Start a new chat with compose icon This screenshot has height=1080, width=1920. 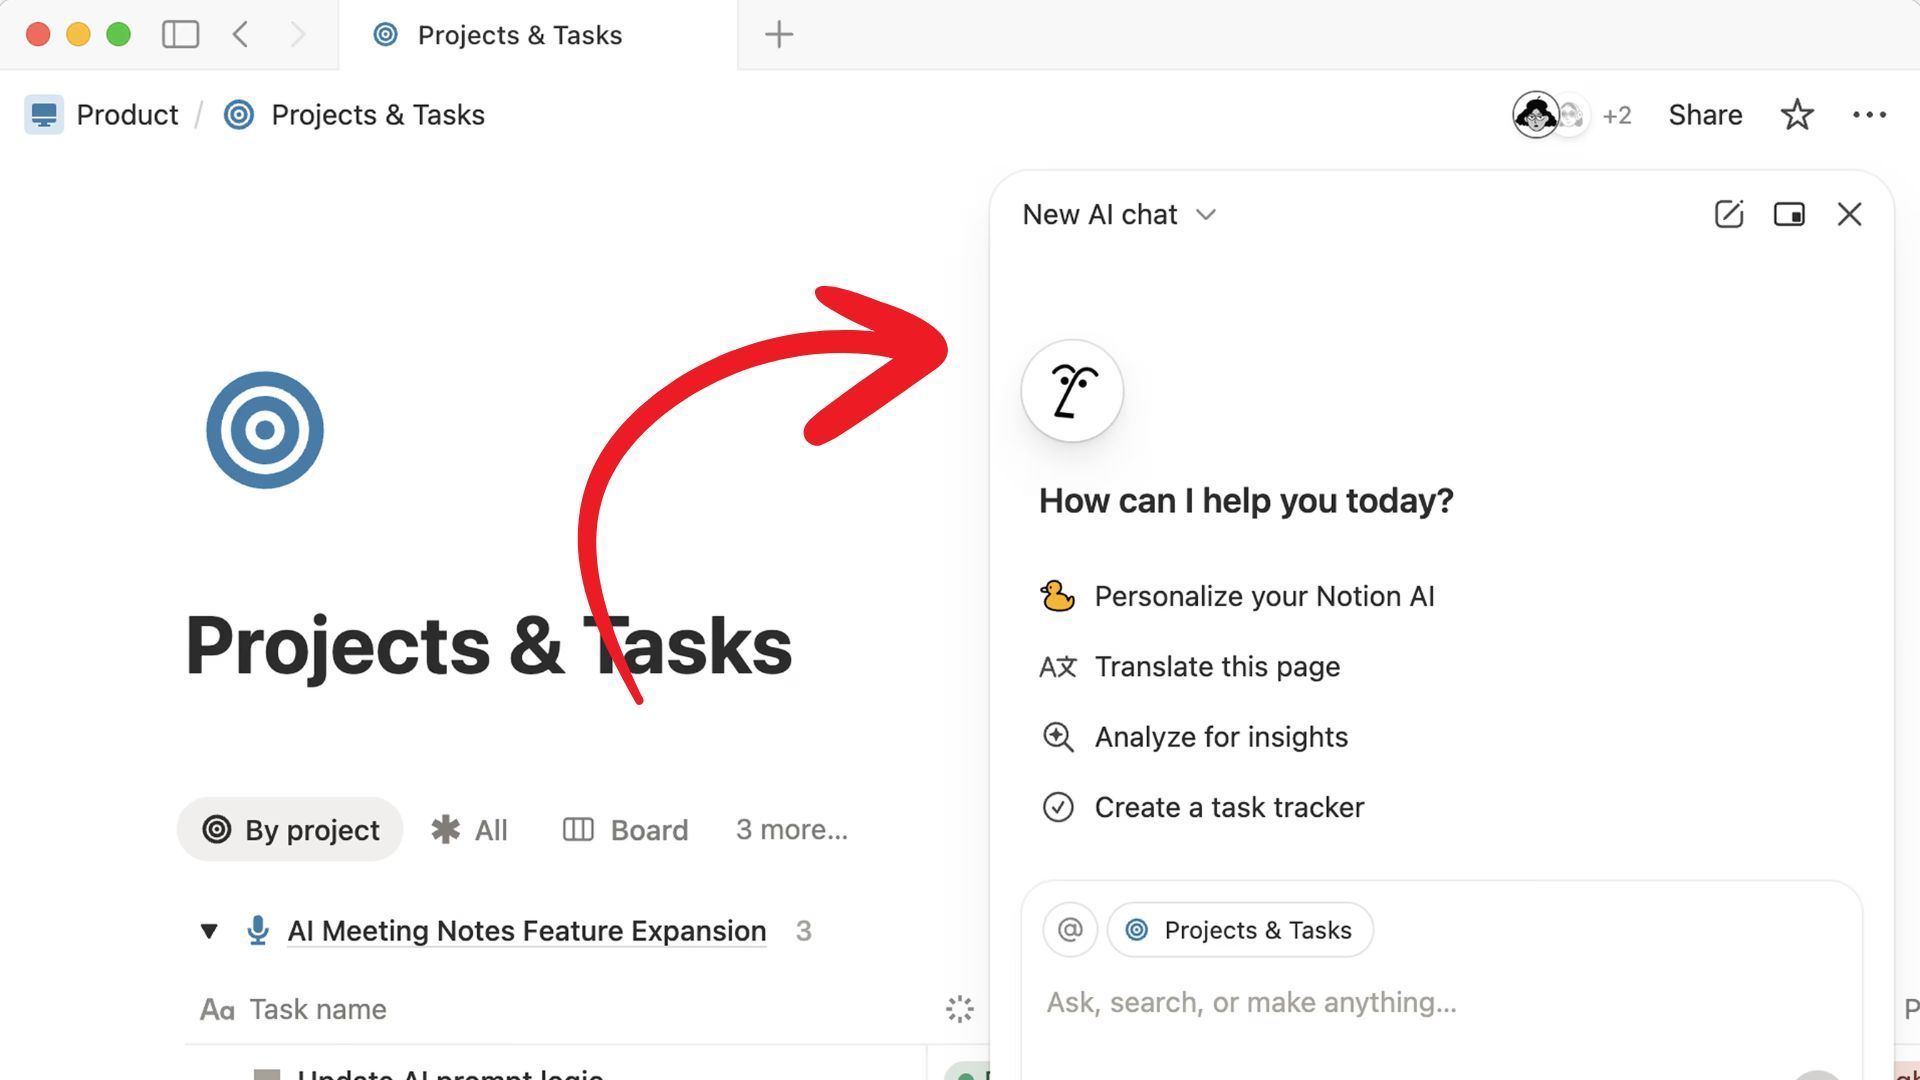point(1728,214)
